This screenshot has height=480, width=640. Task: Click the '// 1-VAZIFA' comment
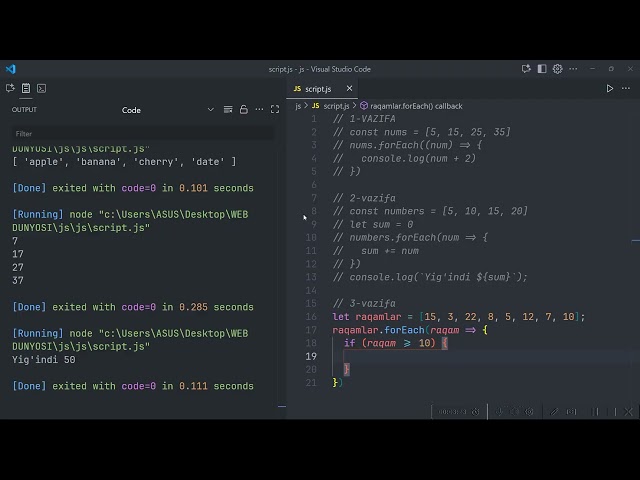pos(364,119)
